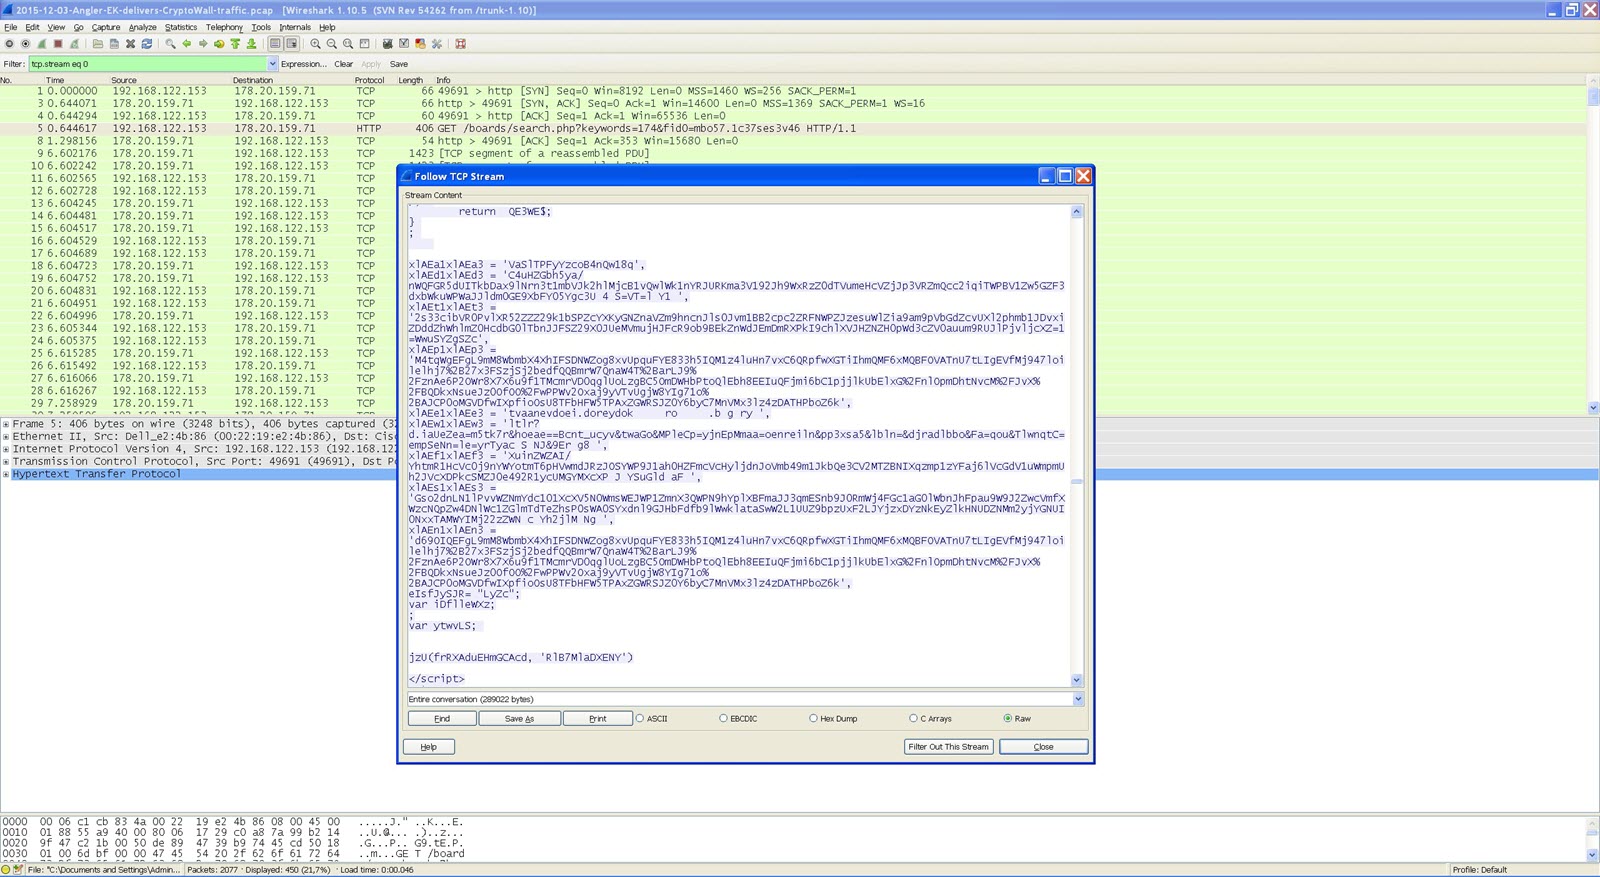Click the tcp.stream filter input field

pos(148,64)
